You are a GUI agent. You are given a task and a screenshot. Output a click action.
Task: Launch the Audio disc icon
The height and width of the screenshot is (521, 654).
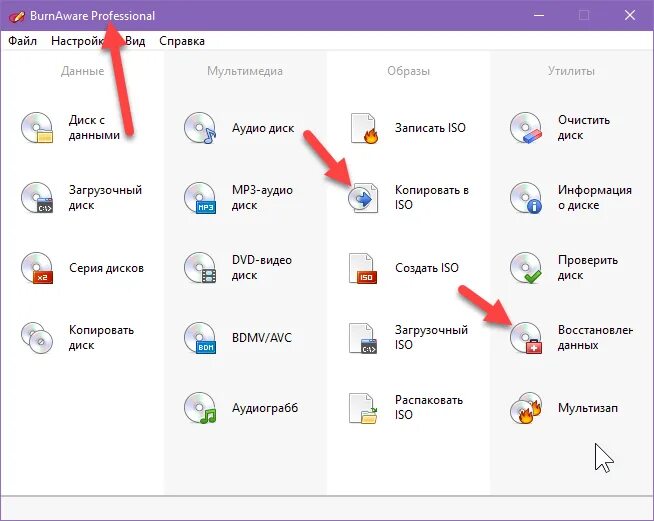pyautogui.click(x=200, y=128)
